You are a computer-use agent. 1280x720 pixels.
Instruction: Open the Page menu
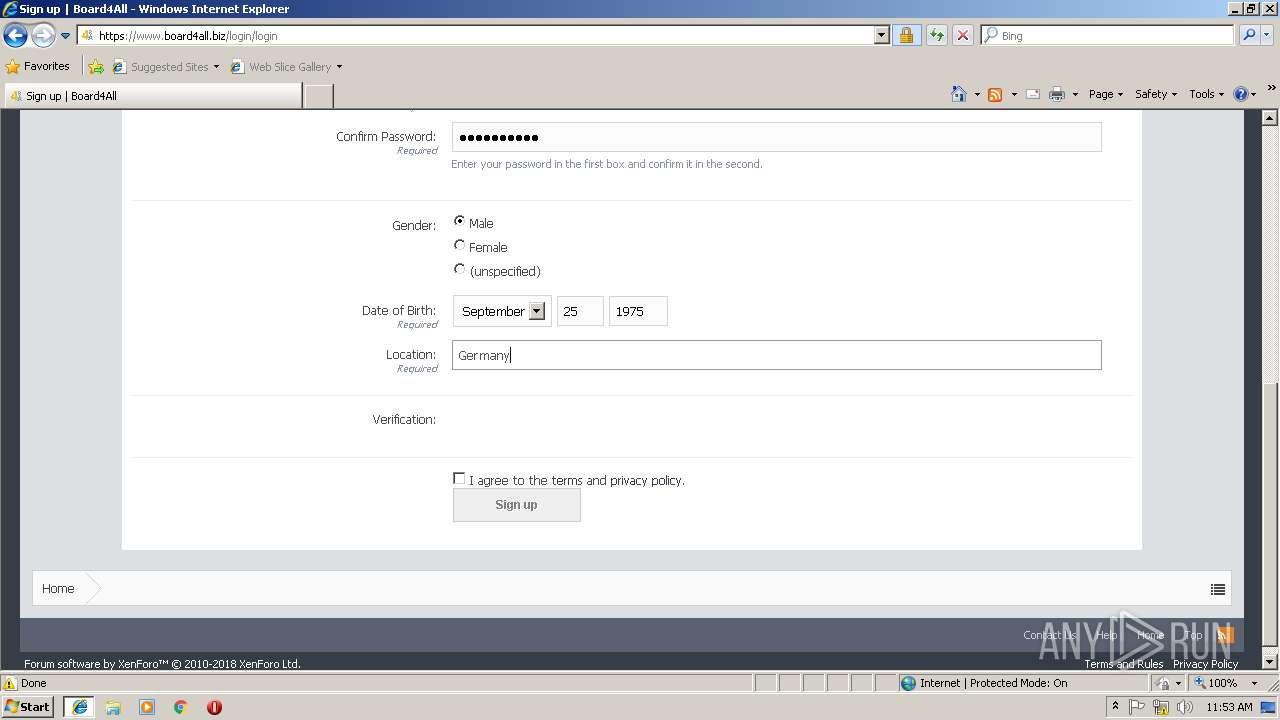[x=1105, y=94]
